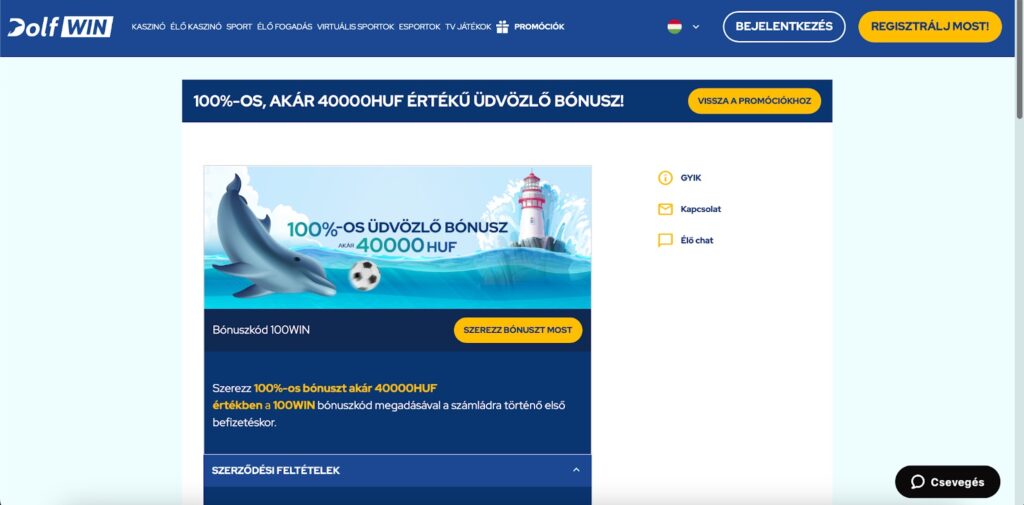Click Regisztrálj Most! button
The width and height of the screenshot is (1024, 505).
pyautogui.click(x=930, y=27)
